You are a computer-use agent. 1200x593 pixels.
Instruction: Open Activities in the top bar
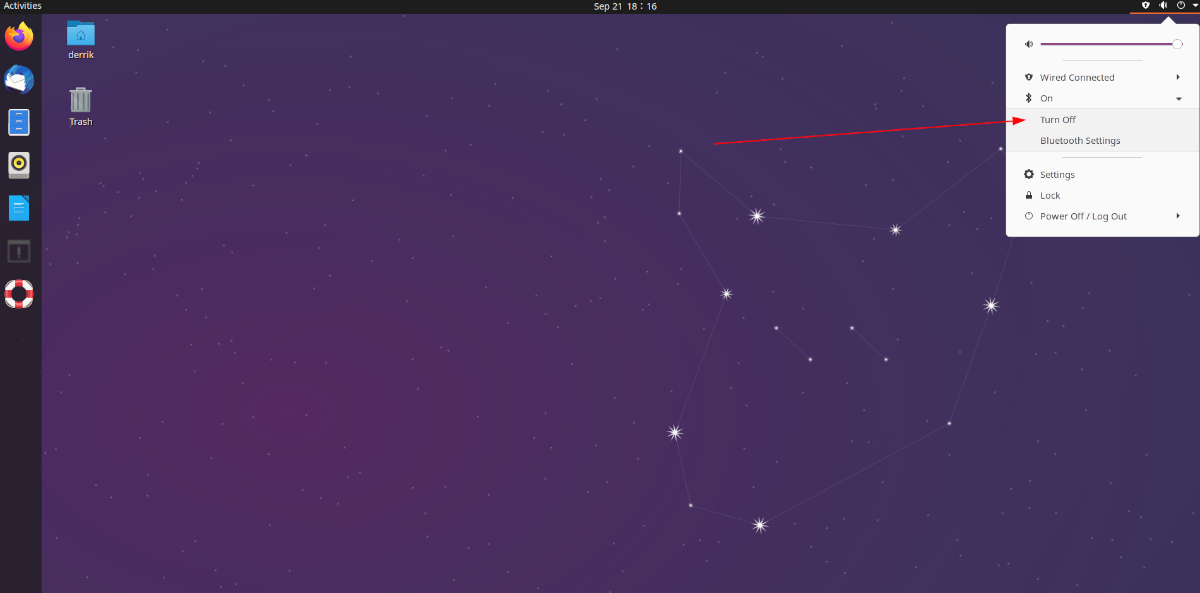click(x=23, y=6)
